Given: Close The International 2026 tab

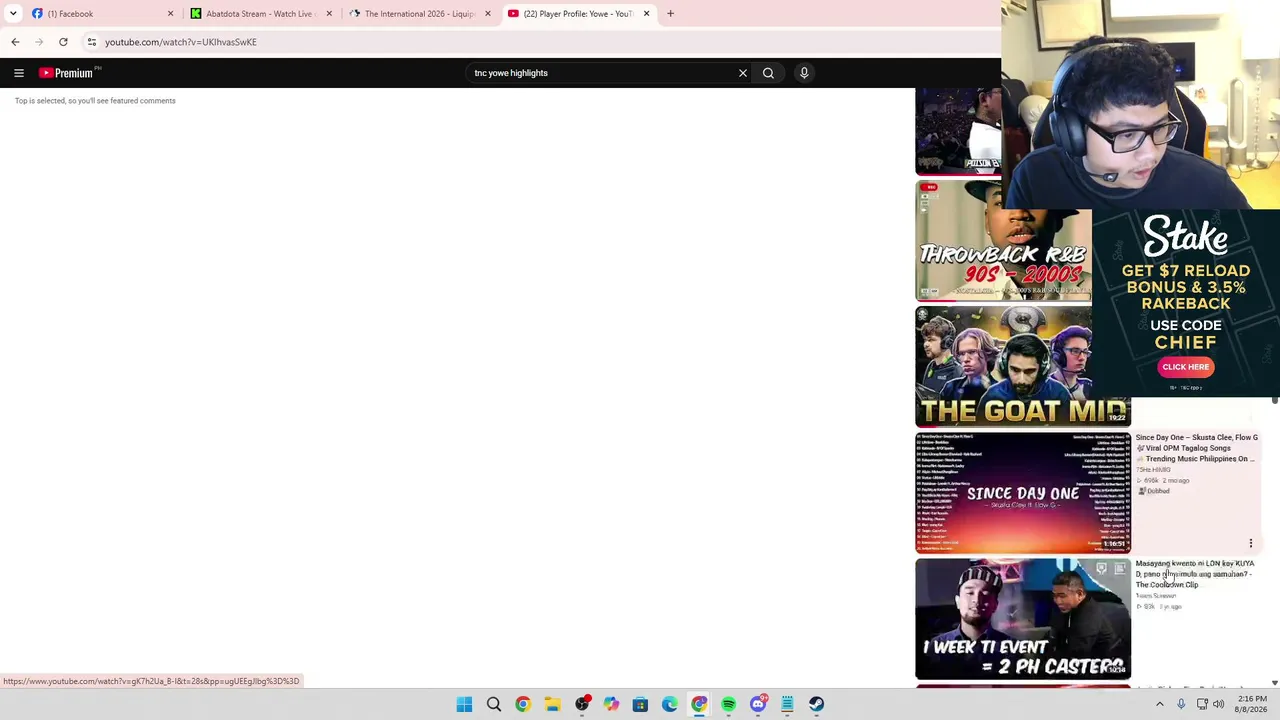Looking at the screenshot, I should (488, 14).
